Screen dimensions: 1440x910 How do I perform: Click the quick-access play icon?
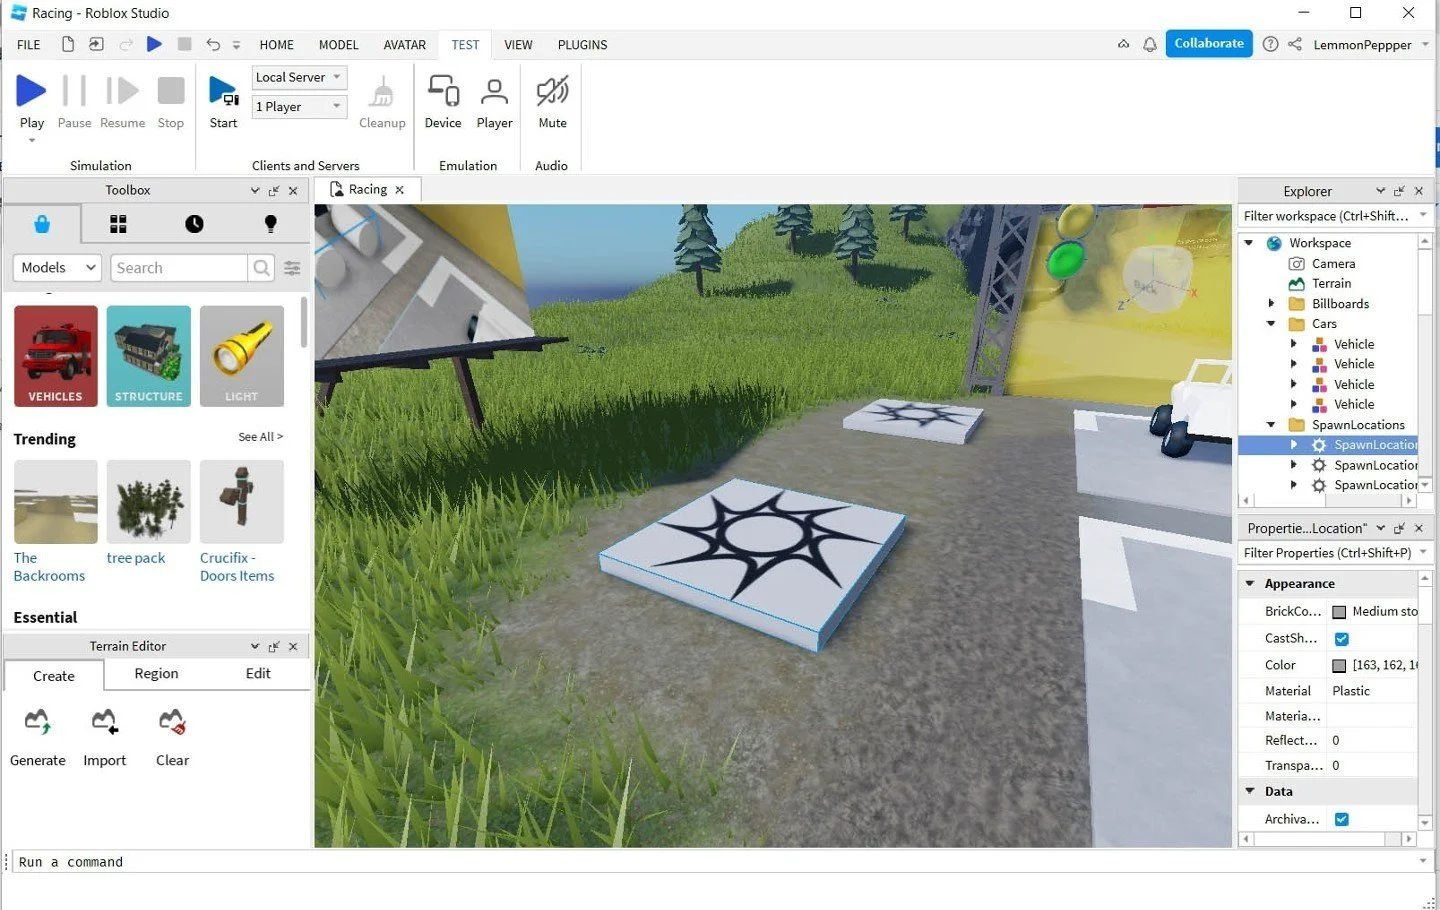click(x=154, y=44)
